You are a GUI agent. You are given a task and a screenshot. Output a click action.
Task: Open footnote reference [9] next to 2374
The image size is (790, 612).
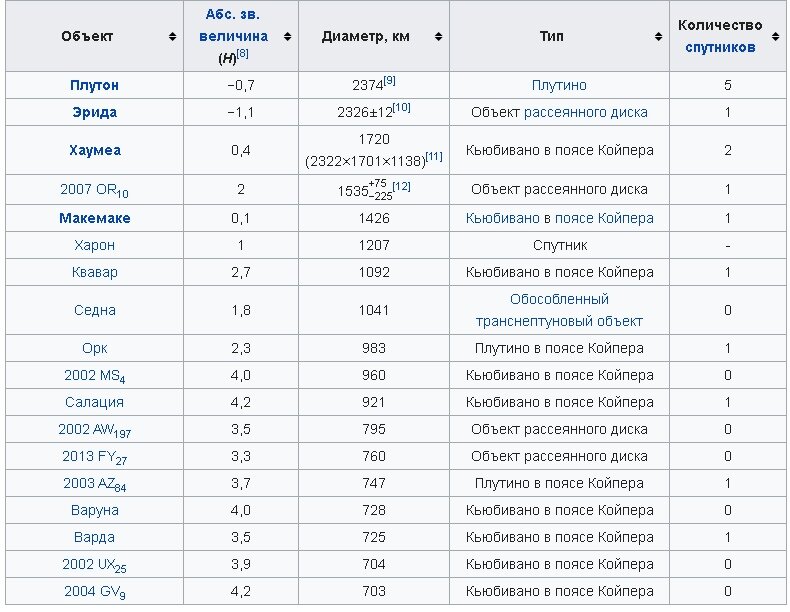(x=390, y=81)
